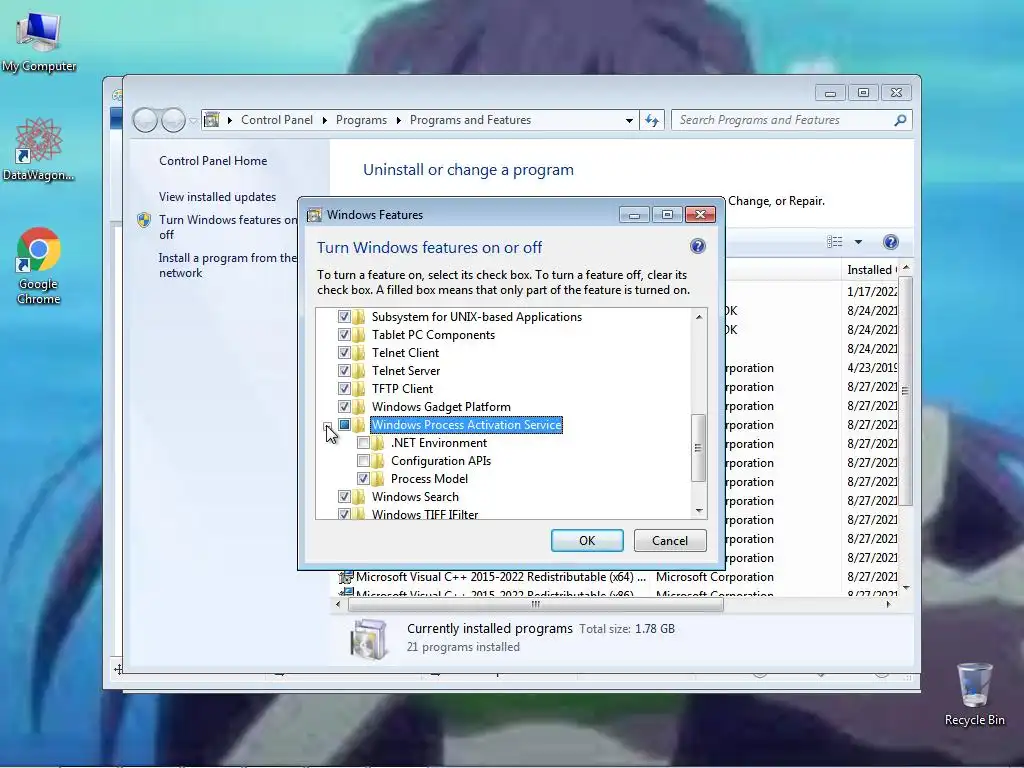This screenshot has height=768, width=1024.
Task: Click Control Panel breadcrumb
Action: (277, 120)
